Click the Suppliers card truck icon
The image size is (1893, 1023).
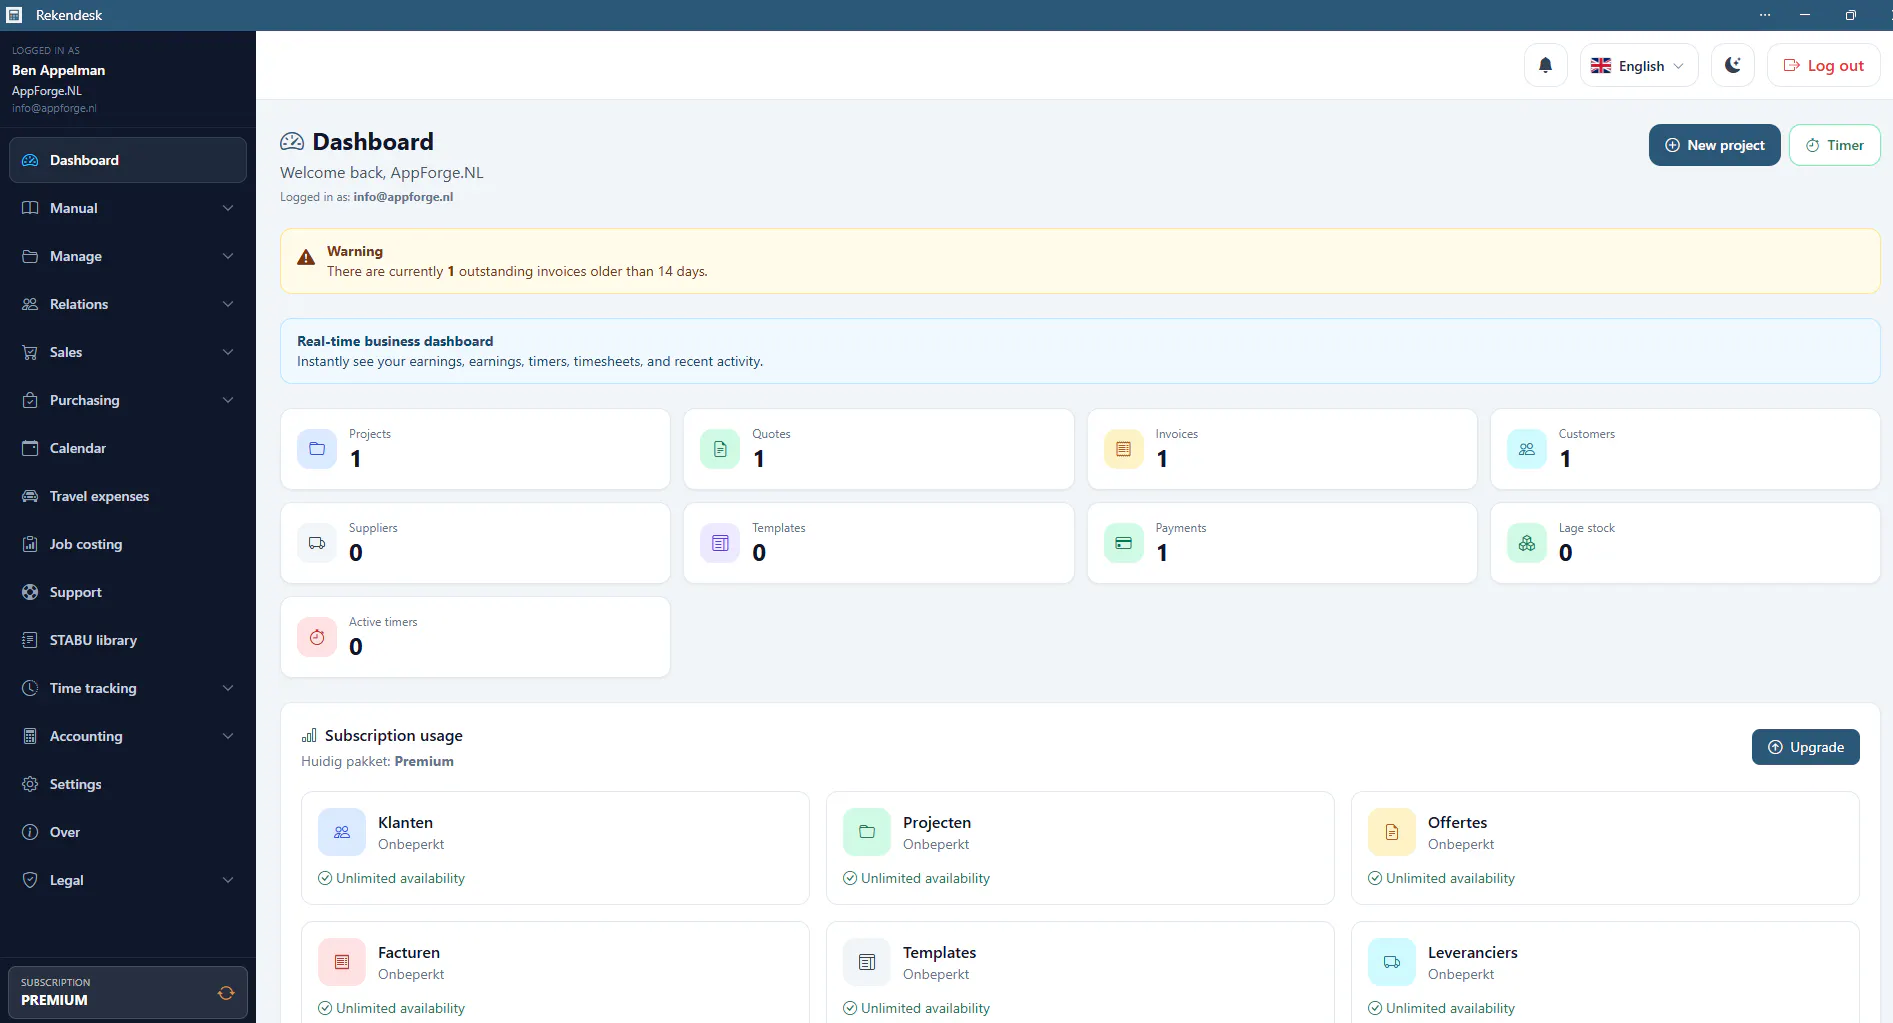pos(317,543)
